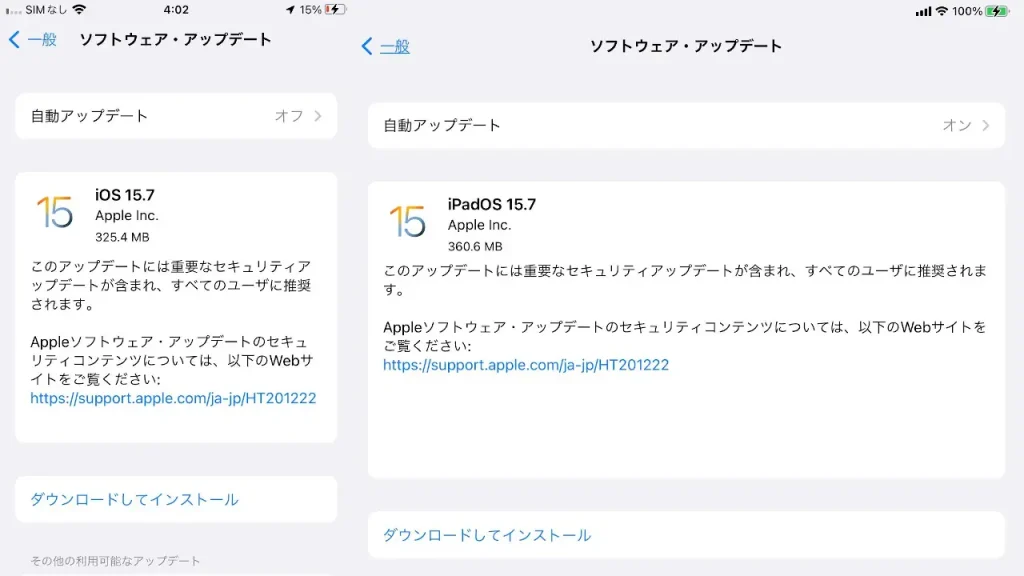This screenshot has height=576, width=1024.
Task: Open support.apple.com link in iOS 15.7 card
Action: (173, 398)
